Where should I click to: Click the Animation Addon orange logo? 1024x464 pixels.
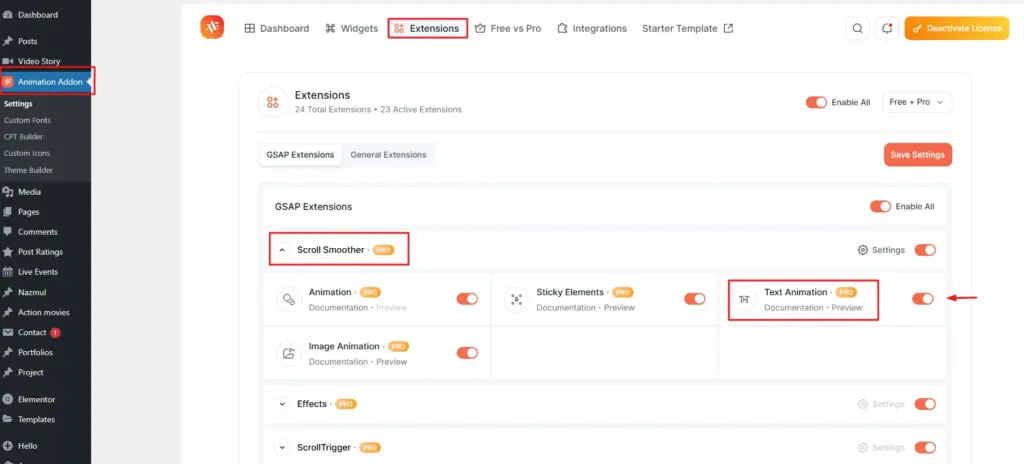click(x=212, y=27)
